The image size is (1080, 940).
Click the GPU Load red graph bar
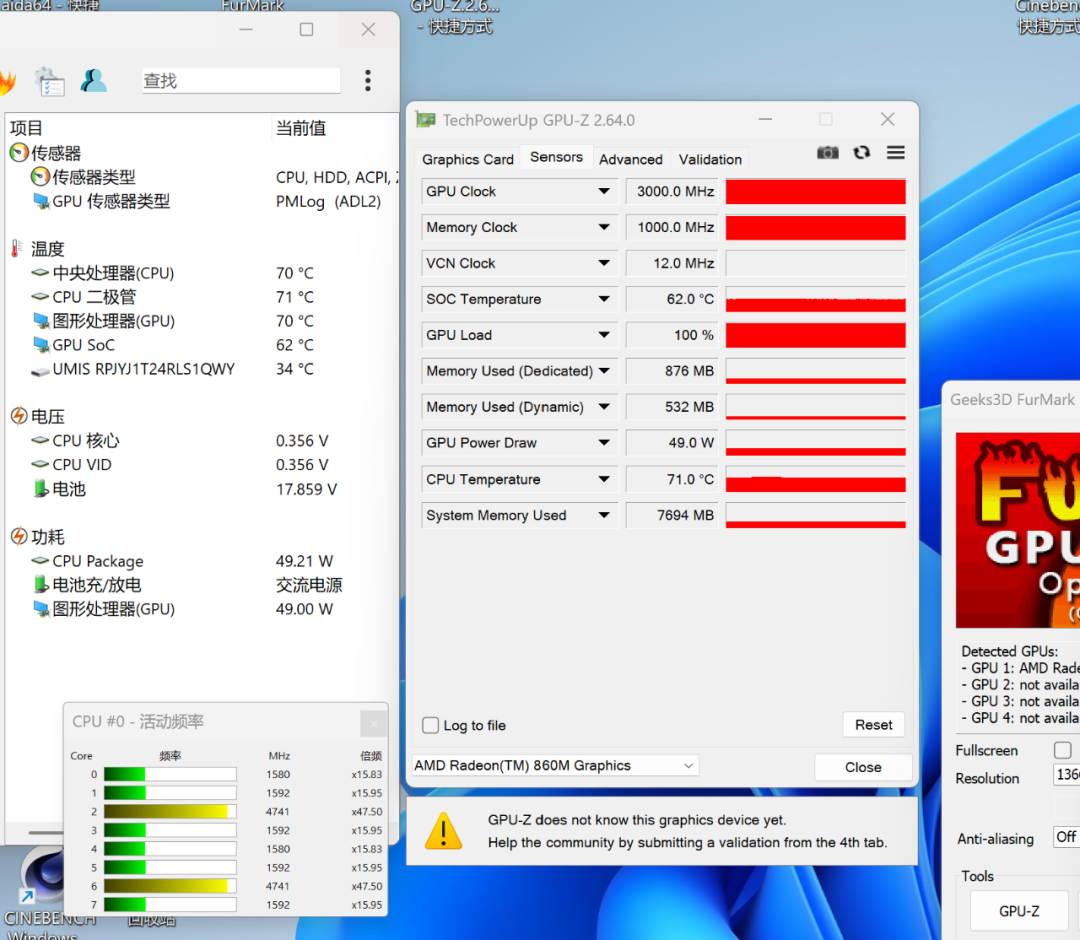pos(816,335)
